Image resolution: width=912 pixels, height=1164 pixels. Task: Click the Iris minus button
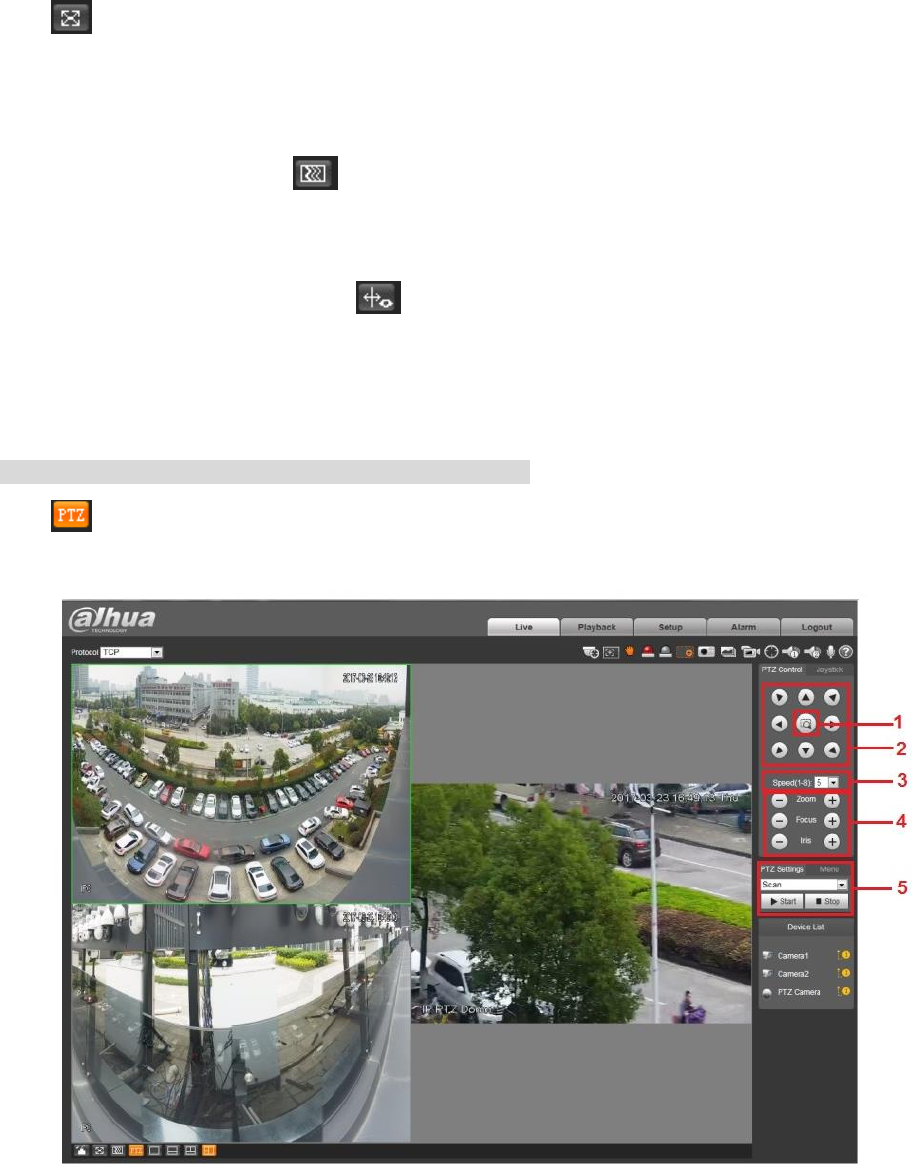click(779, 842)
